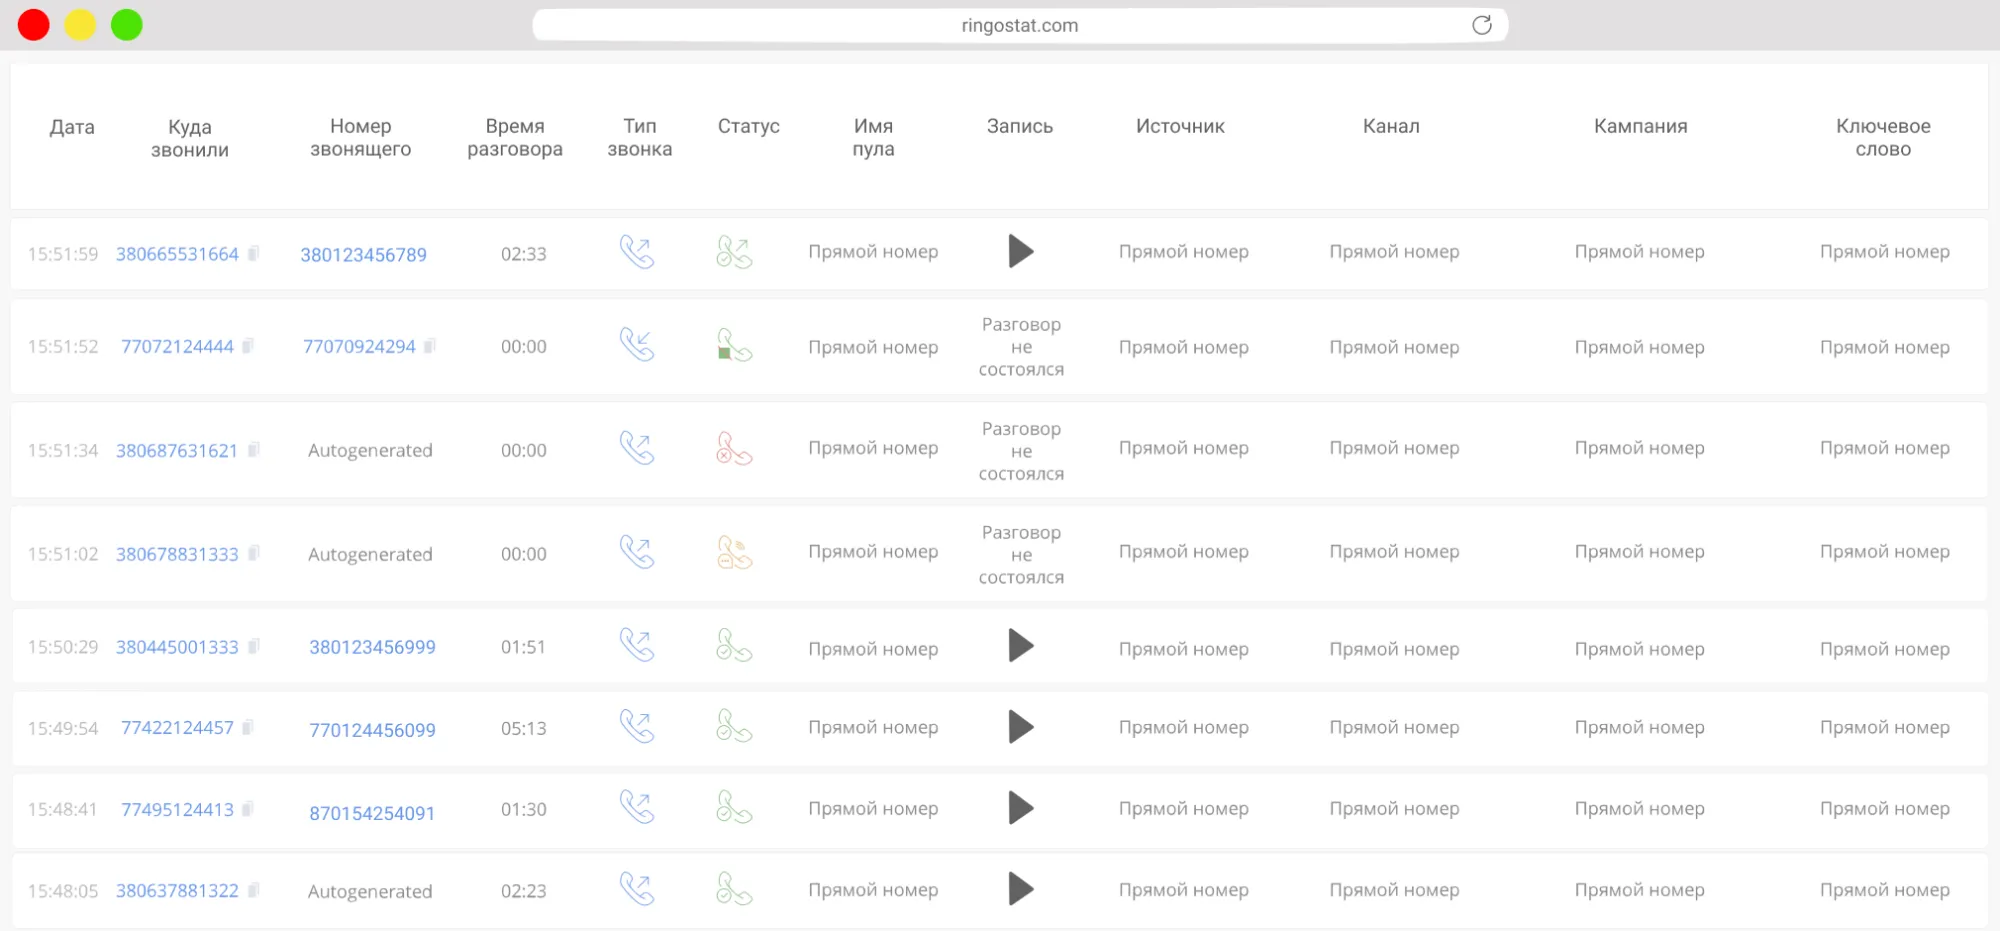Play the 05:13 duration call recording

click(x=1020, y=727)
